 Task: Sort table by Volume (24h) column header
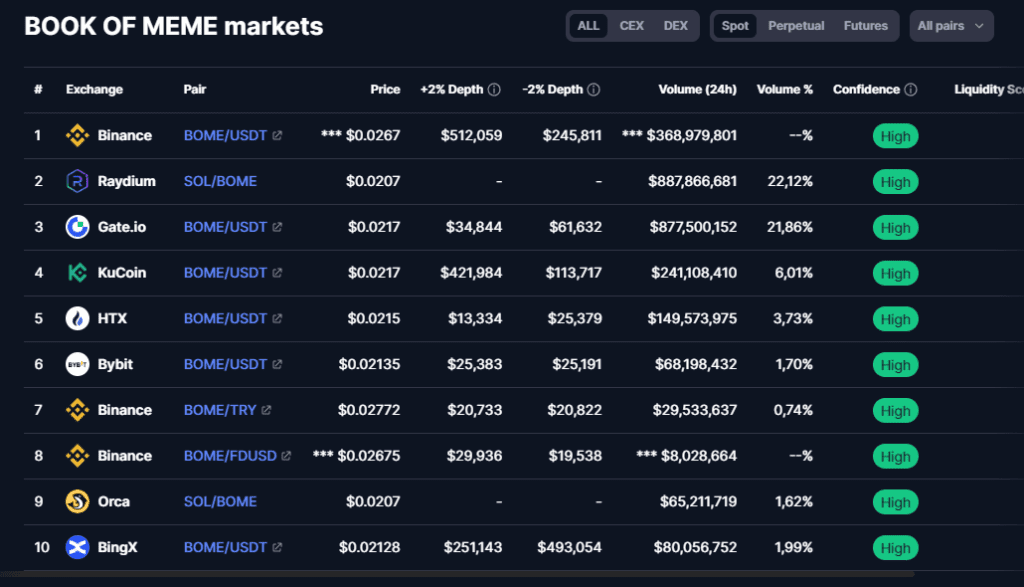(697, 90)
